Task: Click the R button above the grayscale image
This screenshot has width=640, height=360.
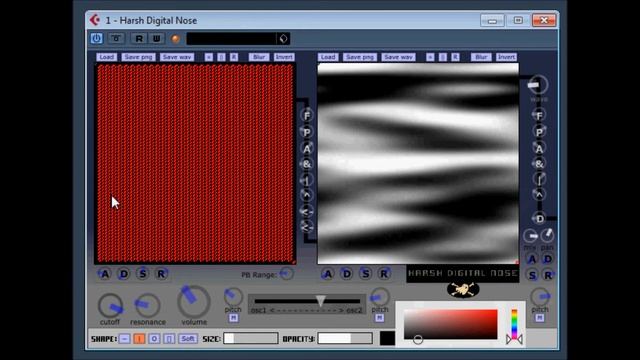Action: [x=456, y=57]
